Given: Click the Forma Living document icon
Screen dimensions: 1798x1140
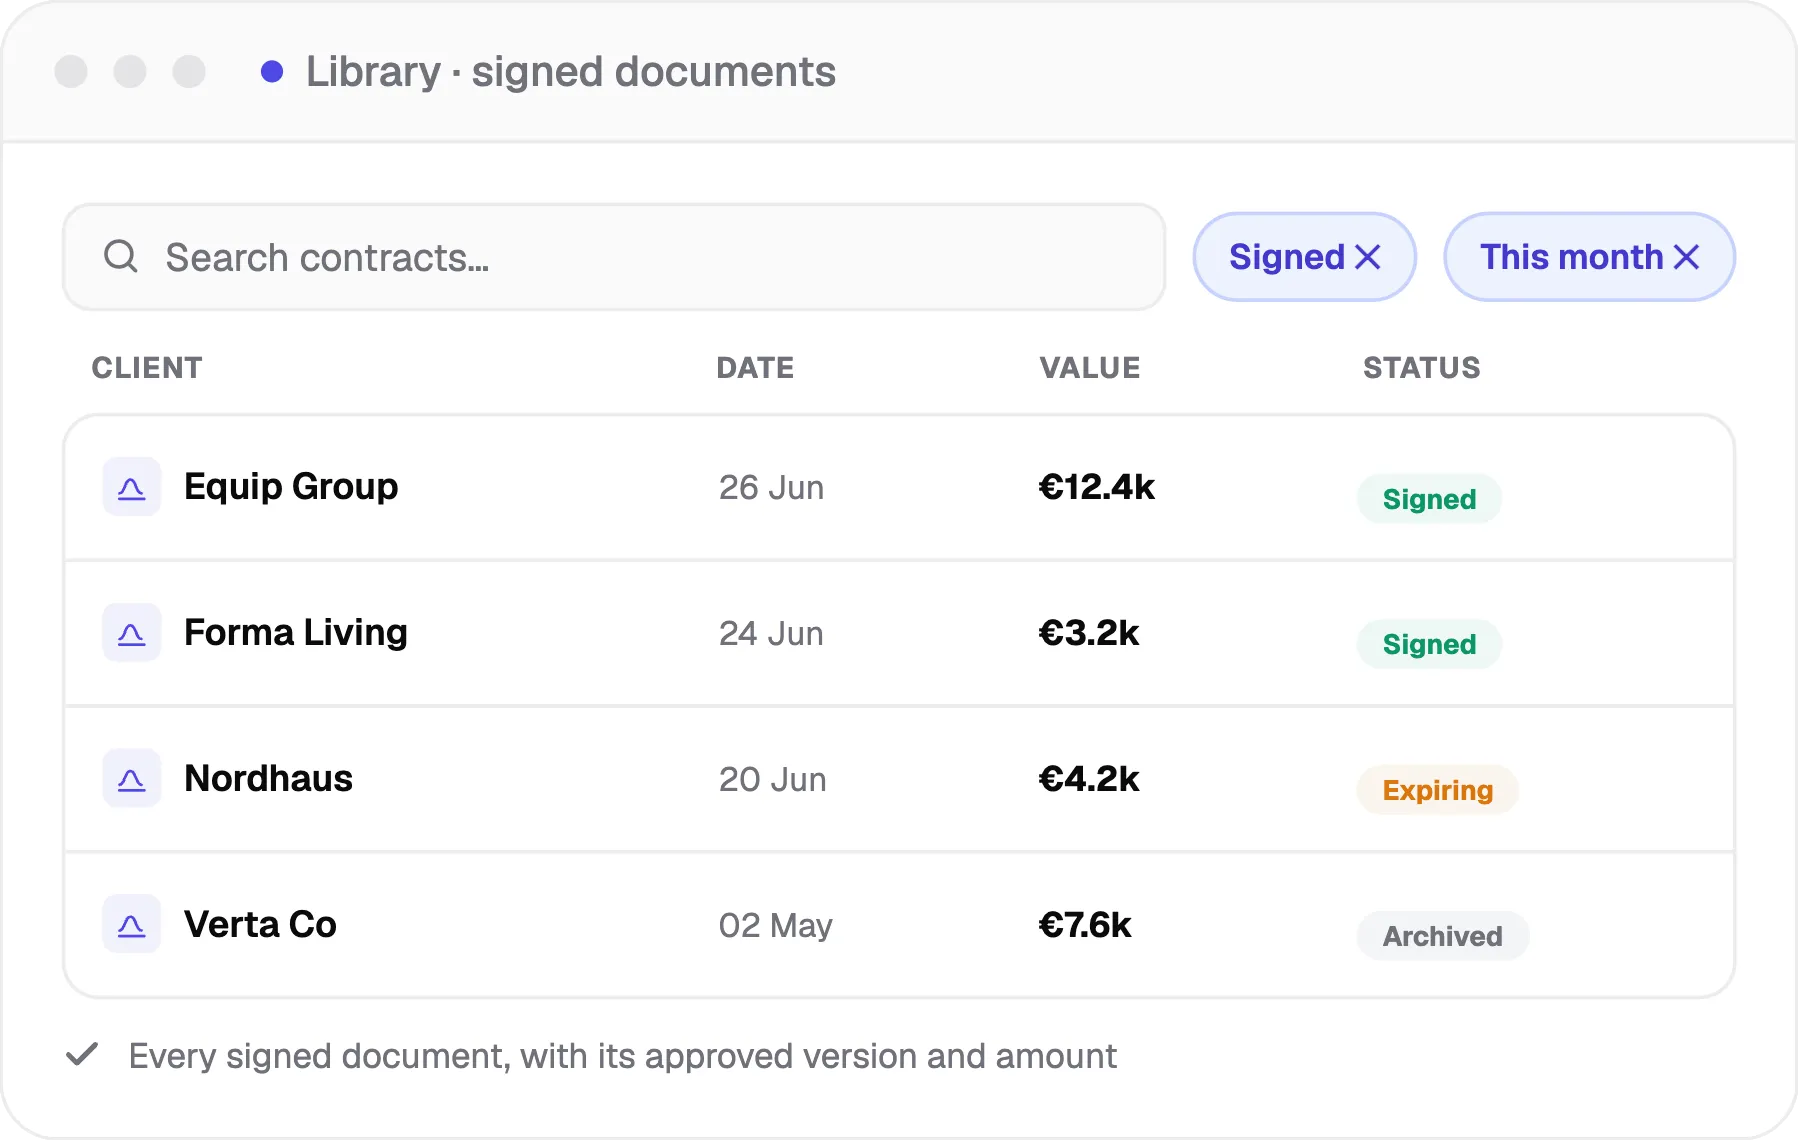Looking at the screenshot, I should (x=132, y=633).
